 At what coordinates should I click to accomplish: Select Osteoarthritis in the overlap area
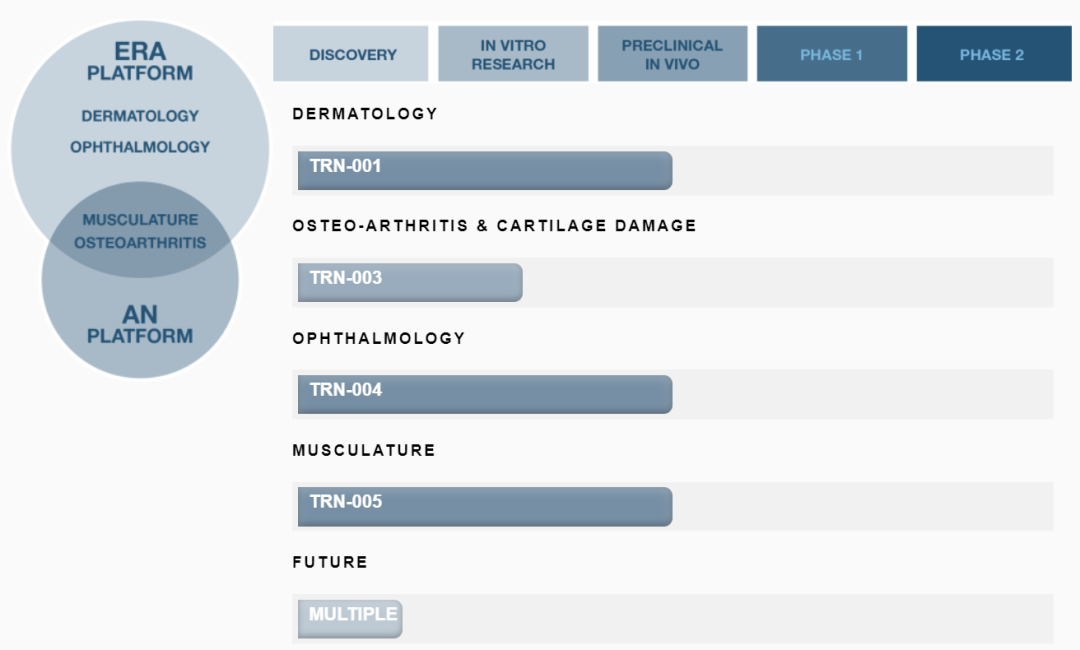click(140, 242)
